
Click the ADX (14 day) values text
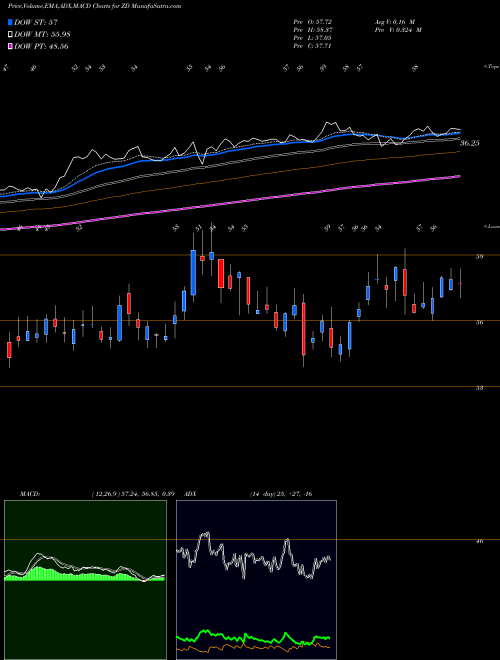(281, 494)
